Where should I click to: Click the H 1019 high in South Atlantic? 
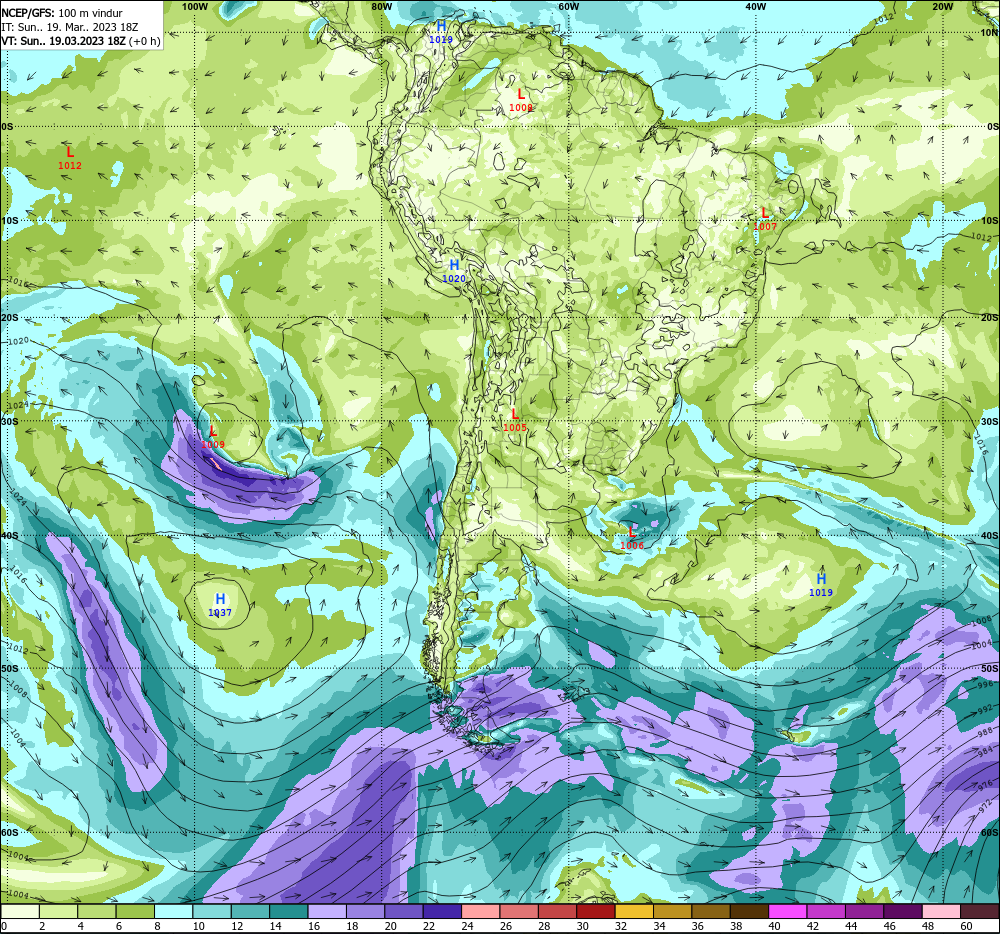[821, 585]
